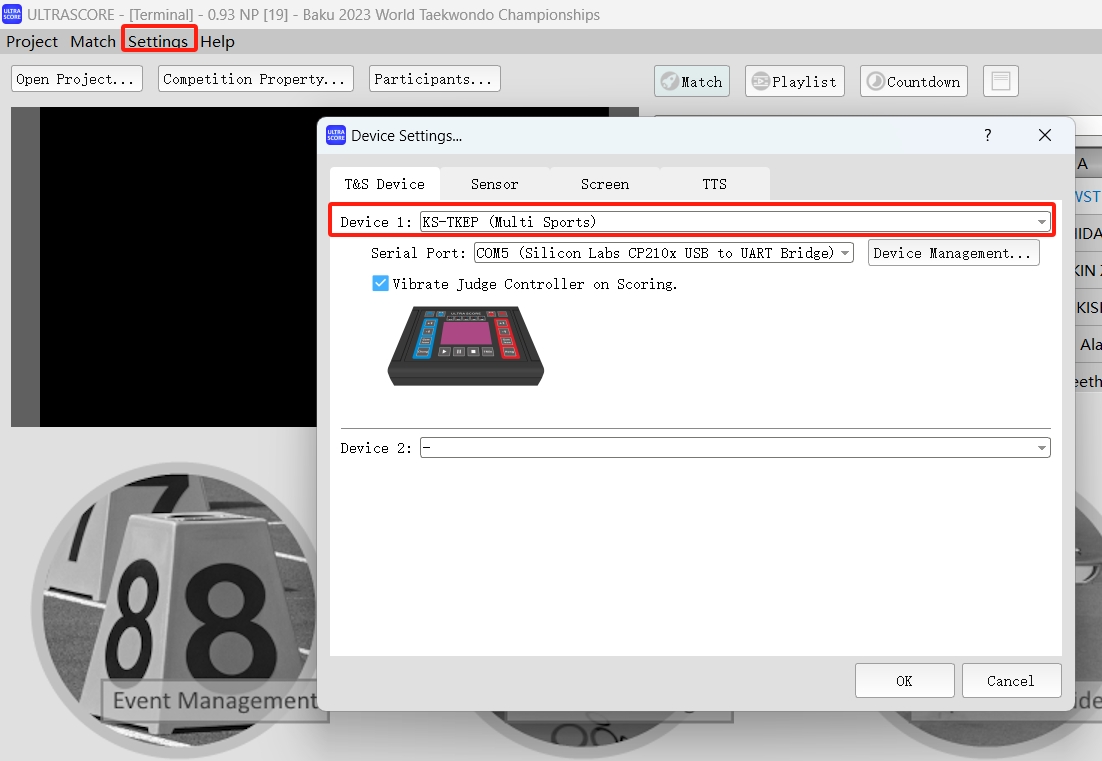The width and height of the screenshot is (1102, 761).
Task: Click the KS-TKEP controller device image
Action: pos(466,345)
